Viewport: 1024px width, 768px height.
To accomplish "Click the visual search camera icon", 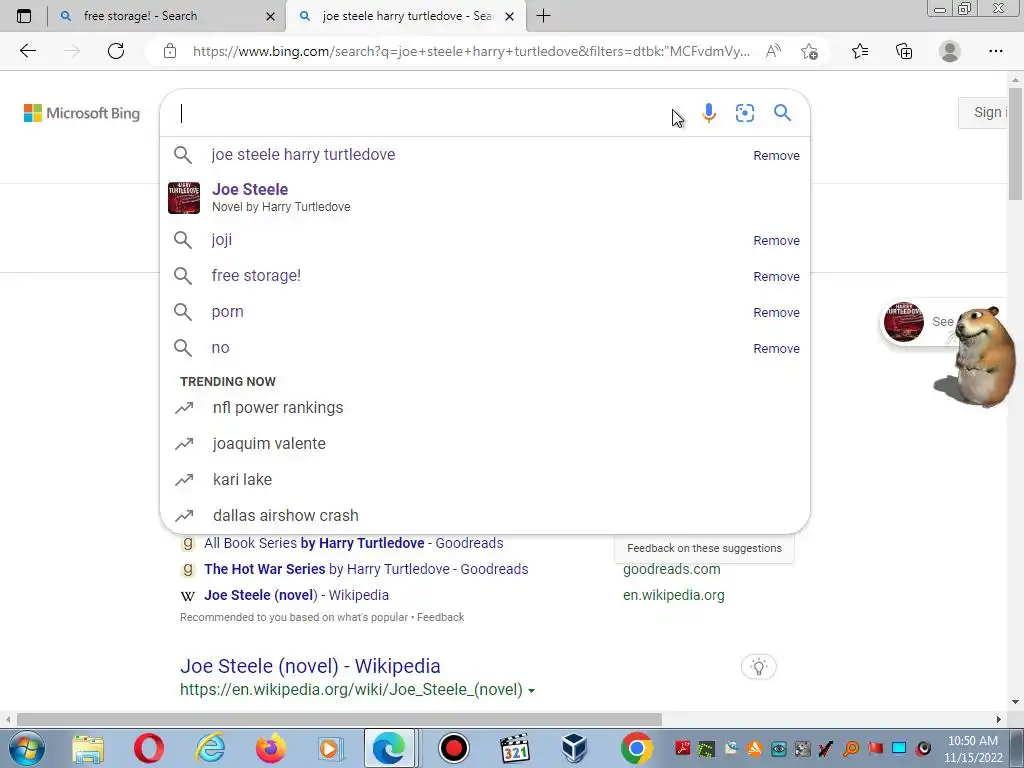I will (x=744, y=113).
